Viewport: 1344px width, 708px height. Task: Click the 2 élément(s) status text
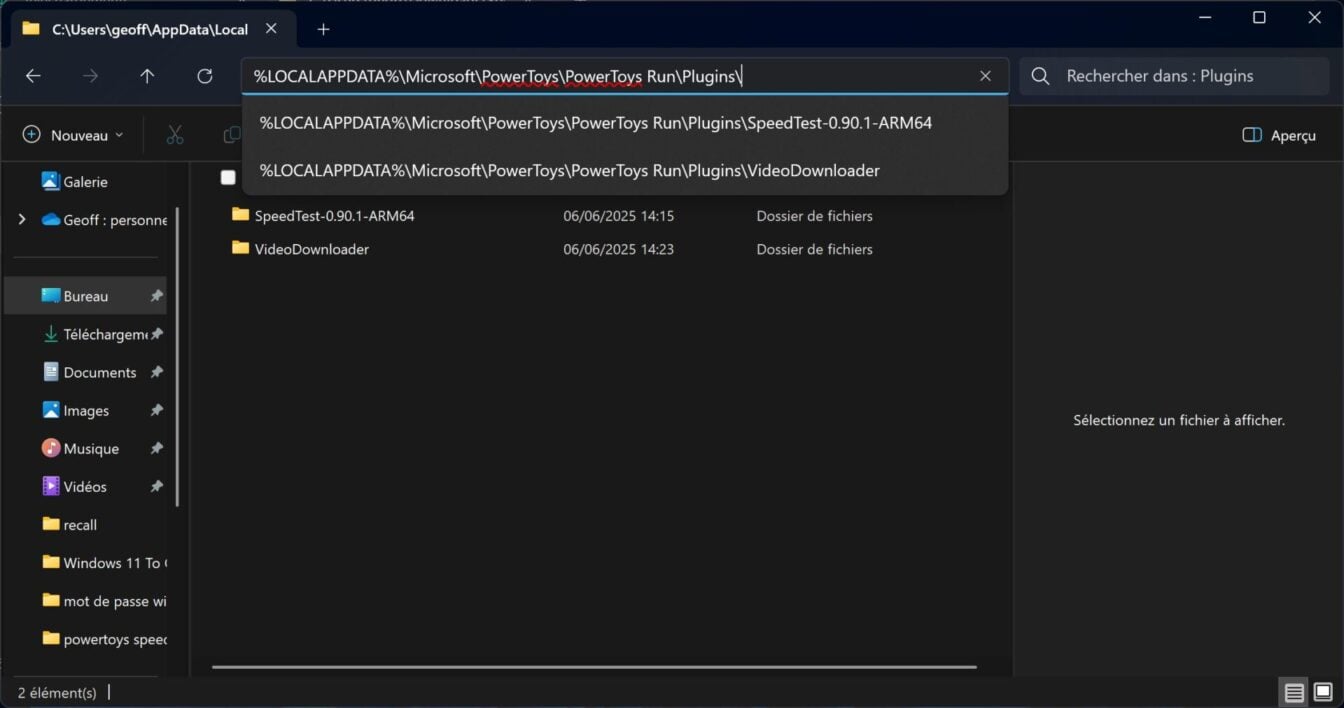pyautogui.click(x=57, y=692)
